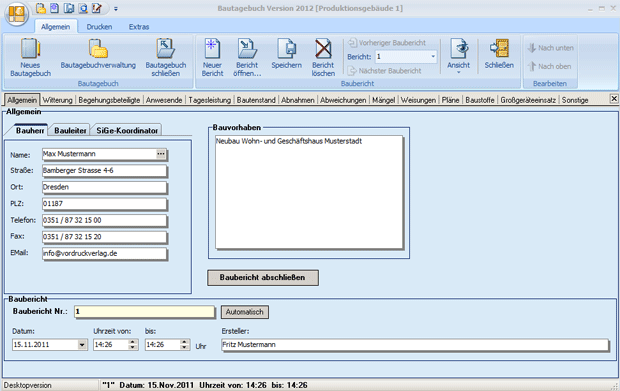Open Bautagebuchverwaltung from the ribbon
Image resolution: width=620 pixels, height=391 pixels.
point(98,54)
